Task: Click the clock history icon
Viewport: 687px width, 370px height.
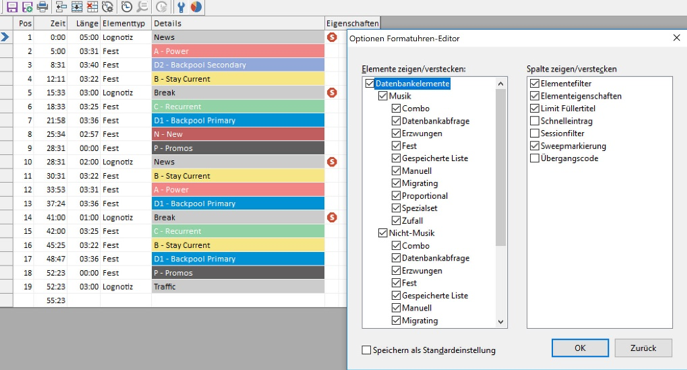Action: tap(127, 7)
